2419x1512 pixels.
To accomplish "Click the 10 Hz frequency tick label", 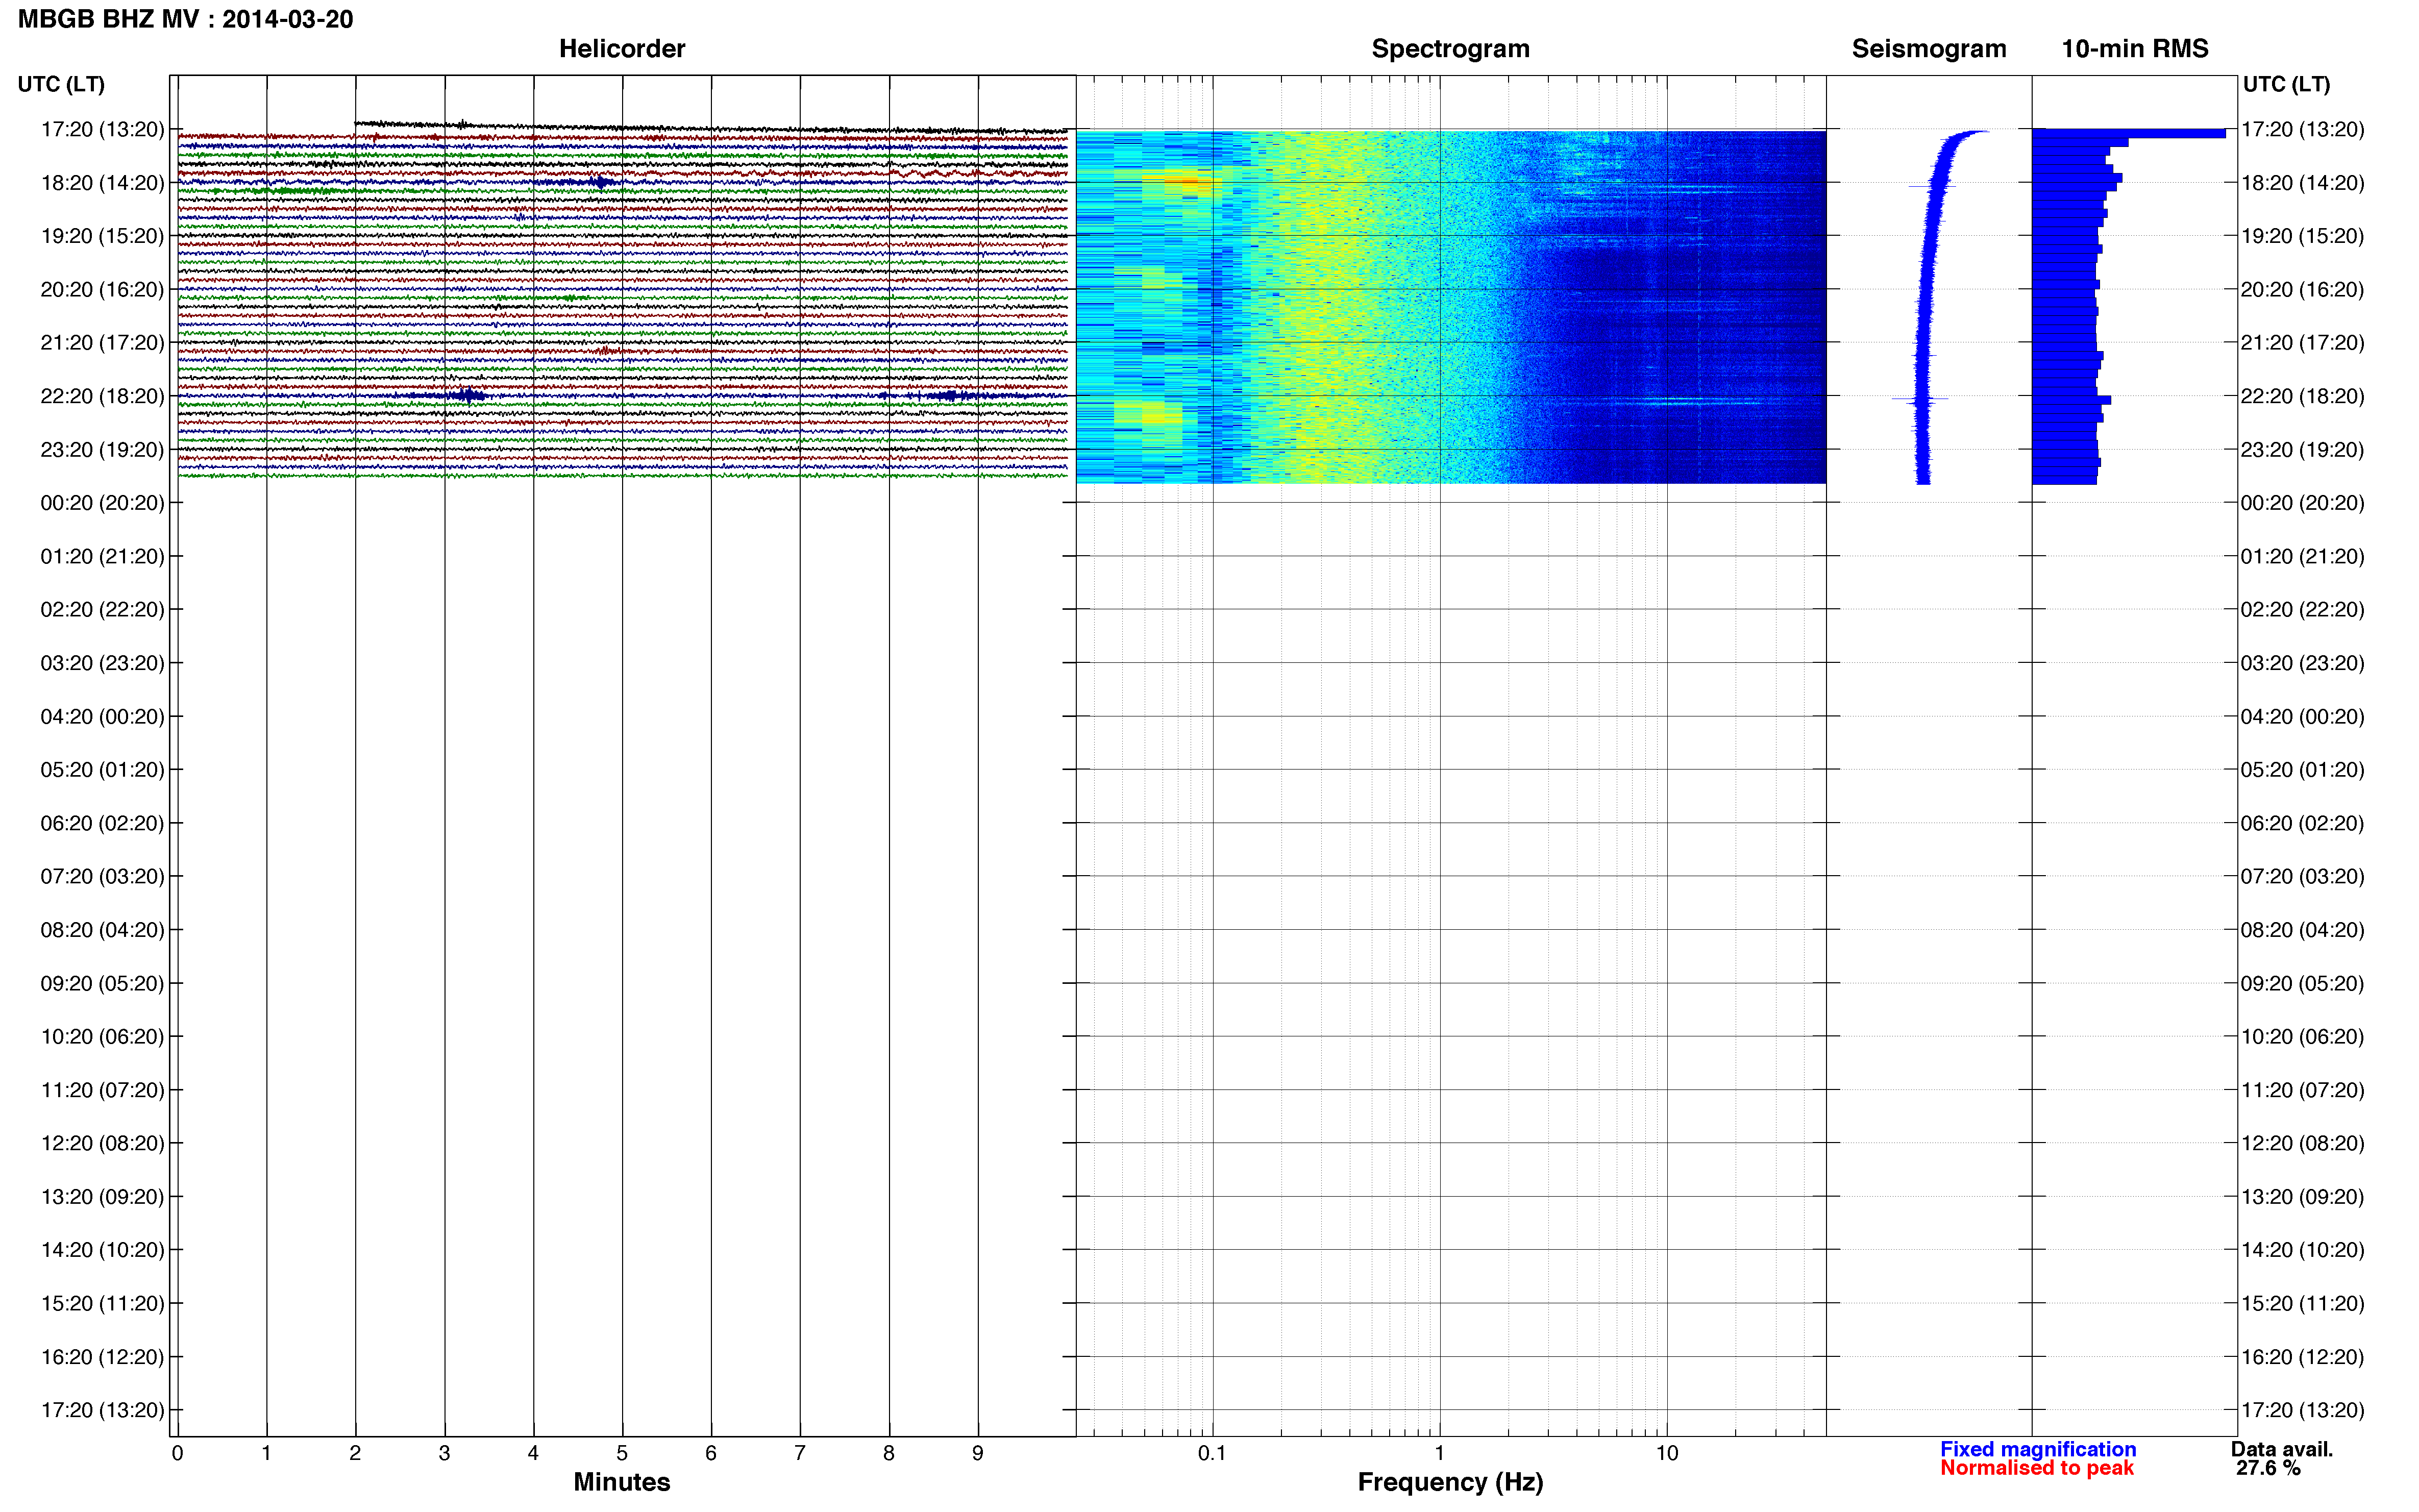I will pos(1666,1452).
